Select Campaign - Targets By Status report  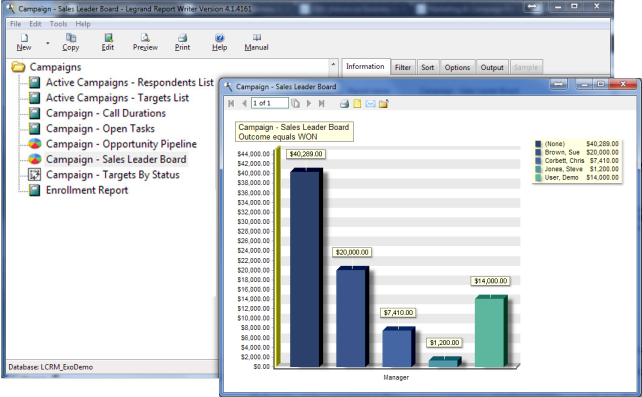tap(113, 175)
